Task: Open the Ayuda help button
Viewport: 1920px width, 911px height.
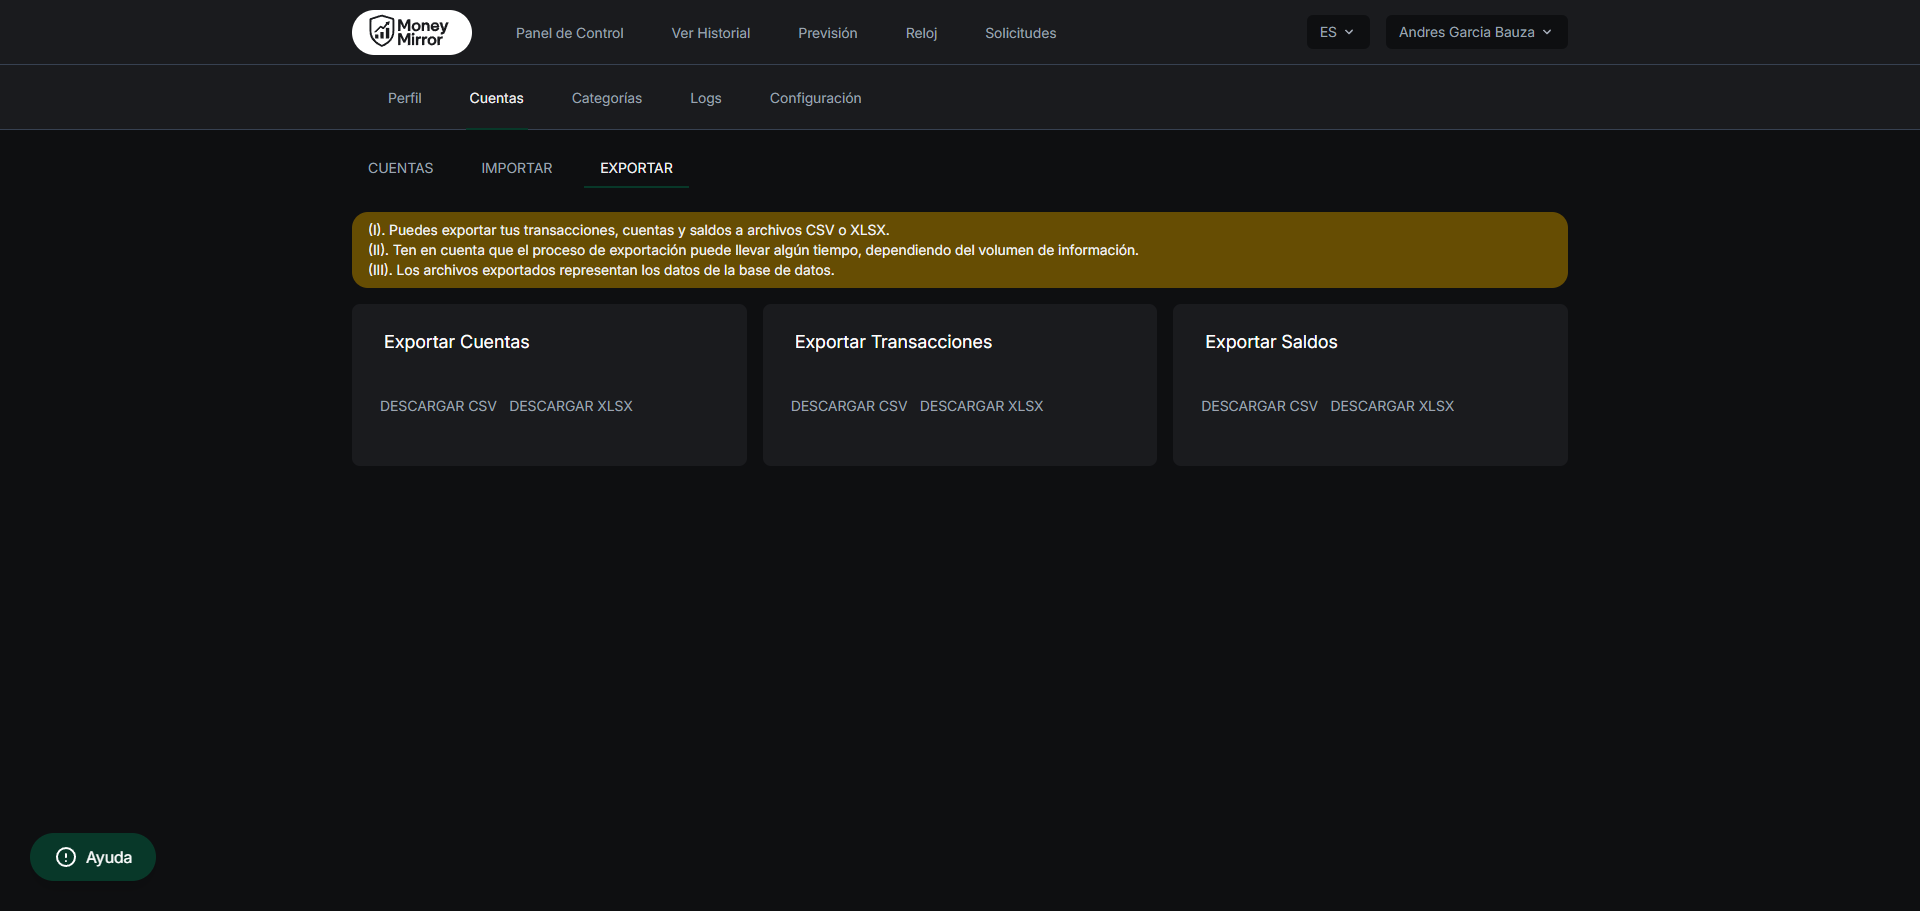Action: [x=93, y=857]
